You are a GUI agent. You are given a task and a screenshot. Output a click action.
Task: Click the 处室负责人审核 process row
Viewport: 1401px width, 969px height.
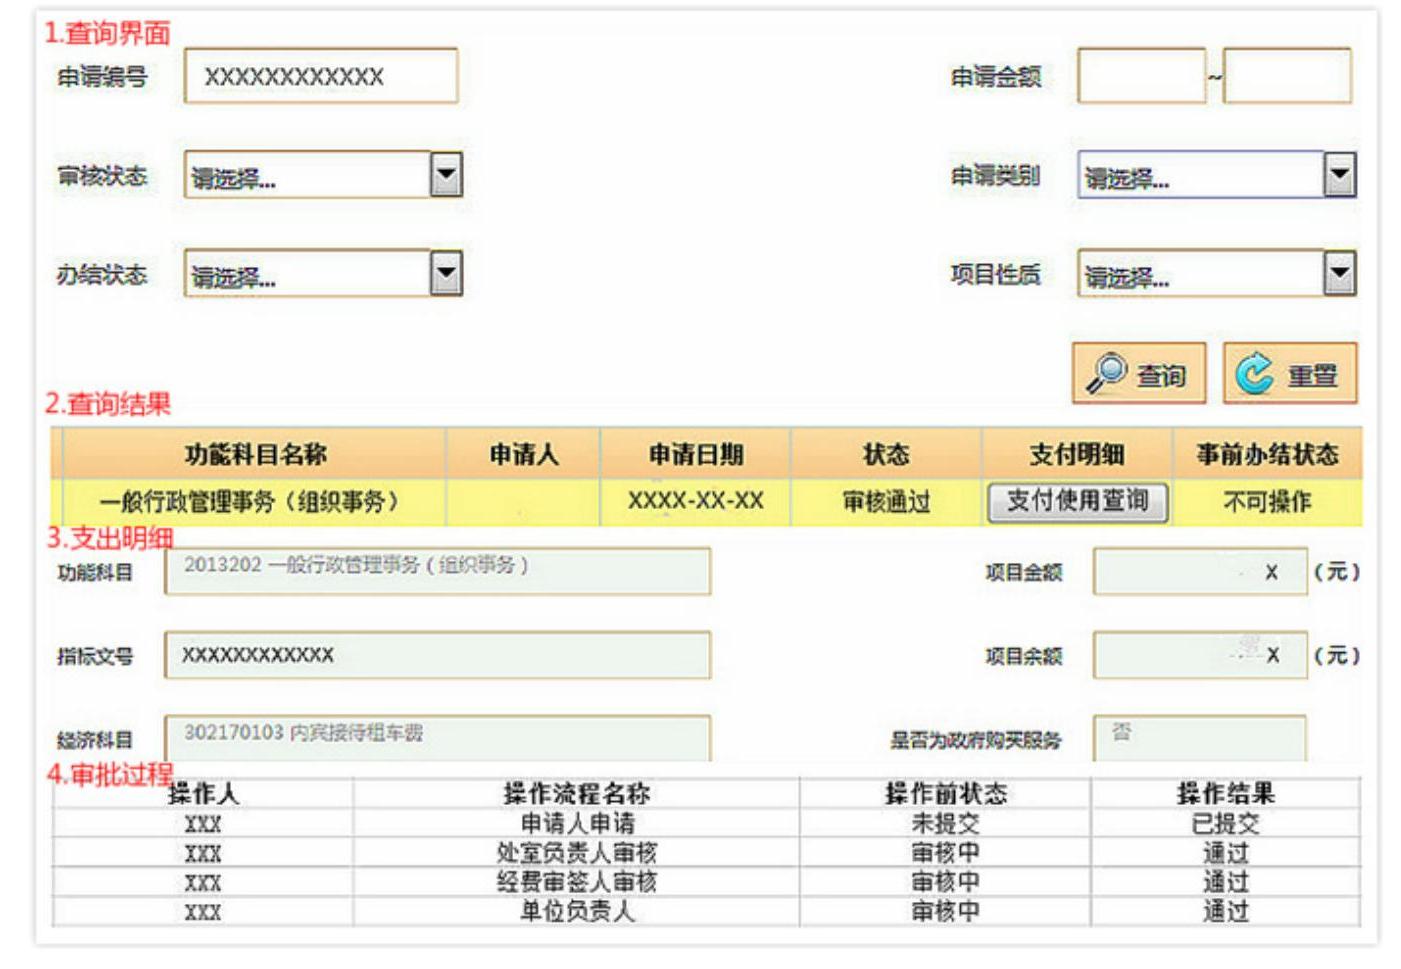click(x=706, y=853)
